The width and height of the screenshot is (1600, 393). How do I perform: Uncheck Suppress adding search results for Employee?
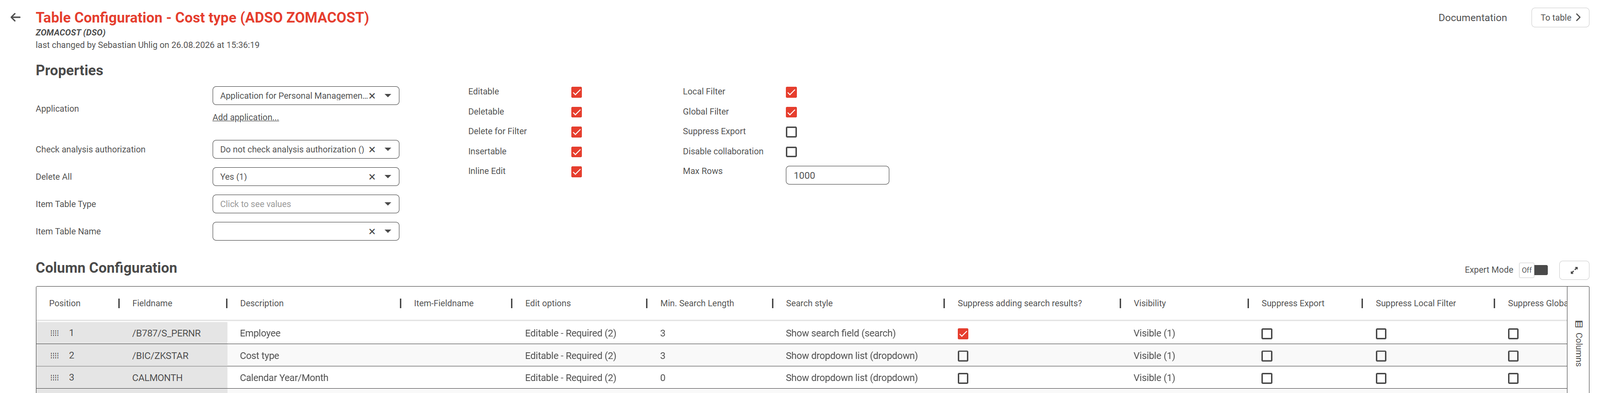click(963, 334)
